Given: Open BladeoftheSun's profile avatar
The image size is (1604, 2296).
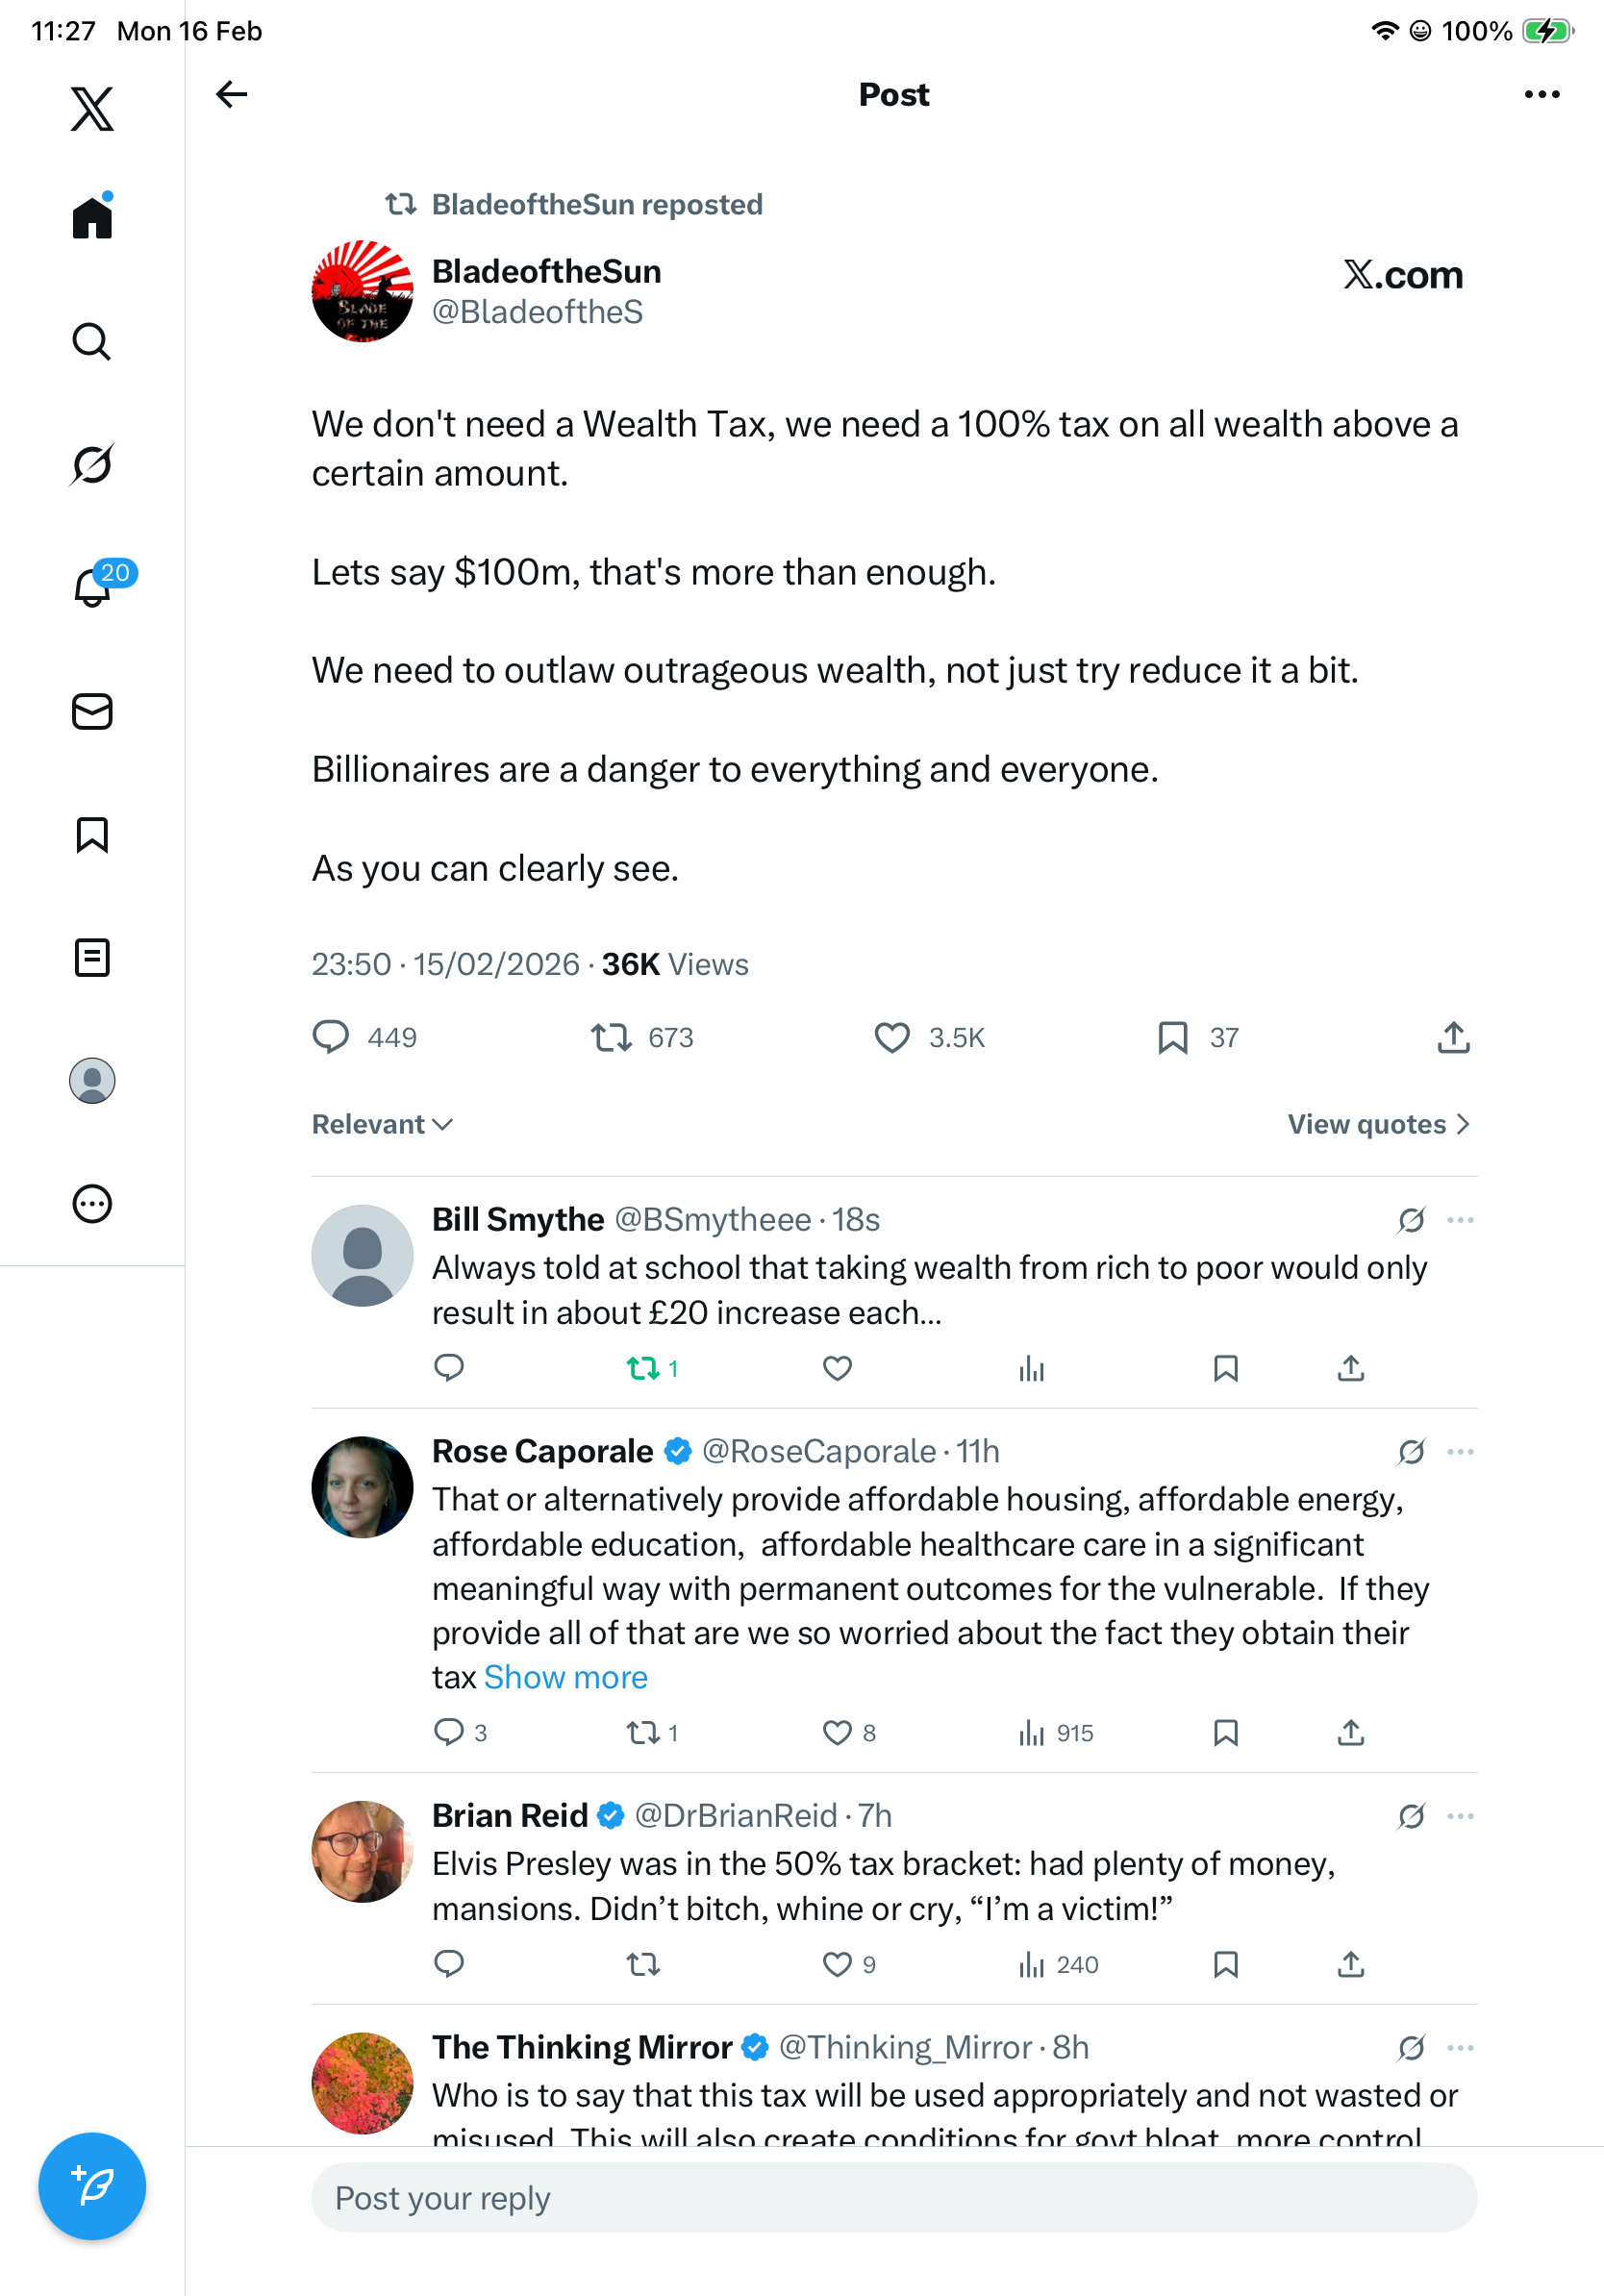Looking at the screenshot, I should click(362, 291).
